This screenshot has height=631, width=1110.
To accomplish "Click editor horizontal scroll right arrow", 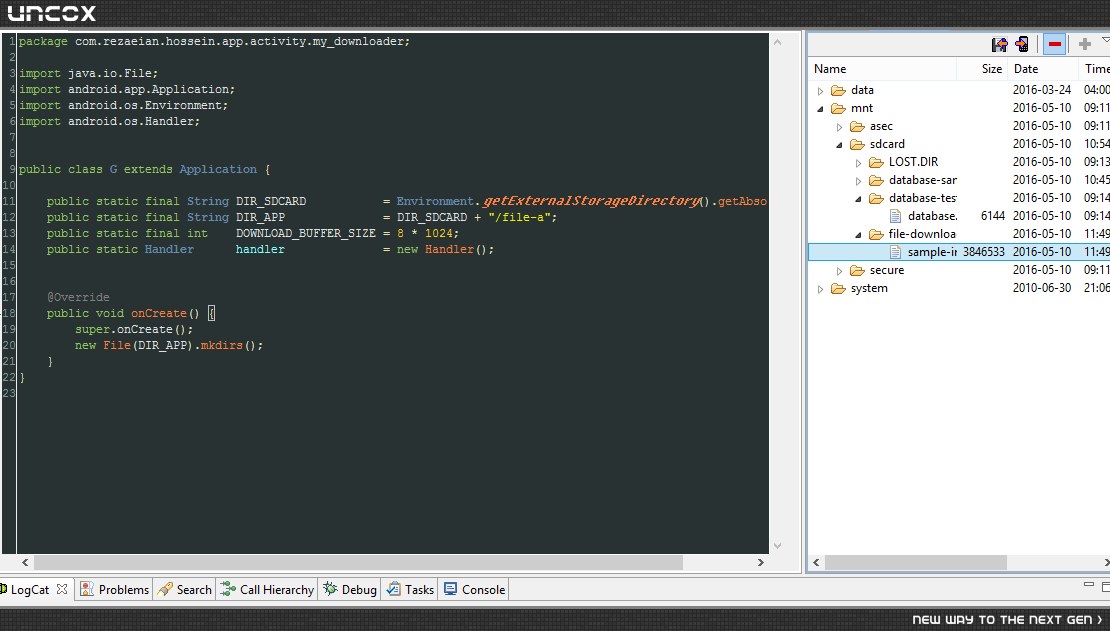I will pos(761,562).
